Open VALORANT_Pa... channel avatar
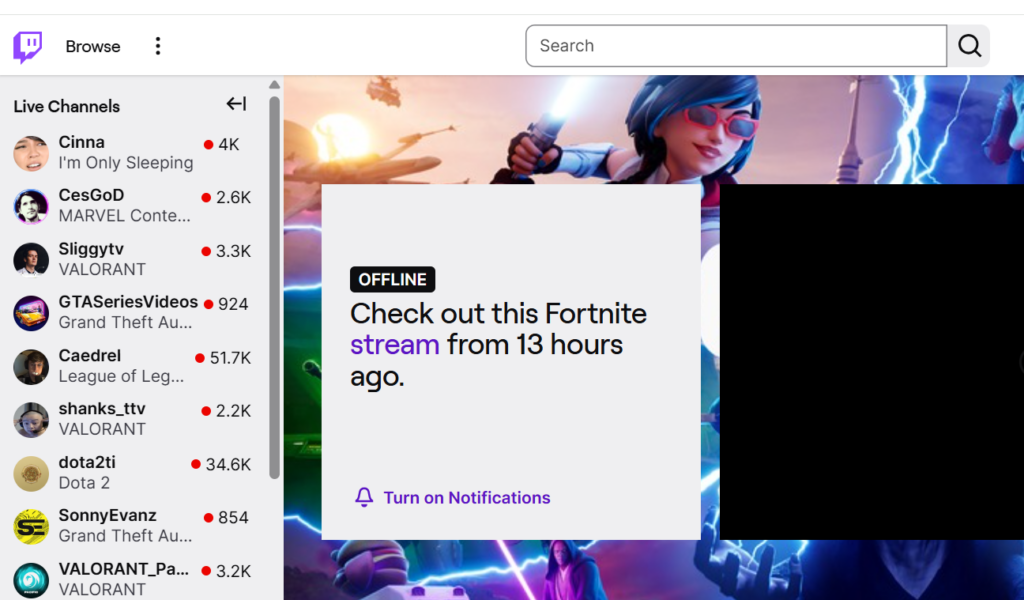The width and height of the screenshot is (1024, 600). (x=31, y=580)
